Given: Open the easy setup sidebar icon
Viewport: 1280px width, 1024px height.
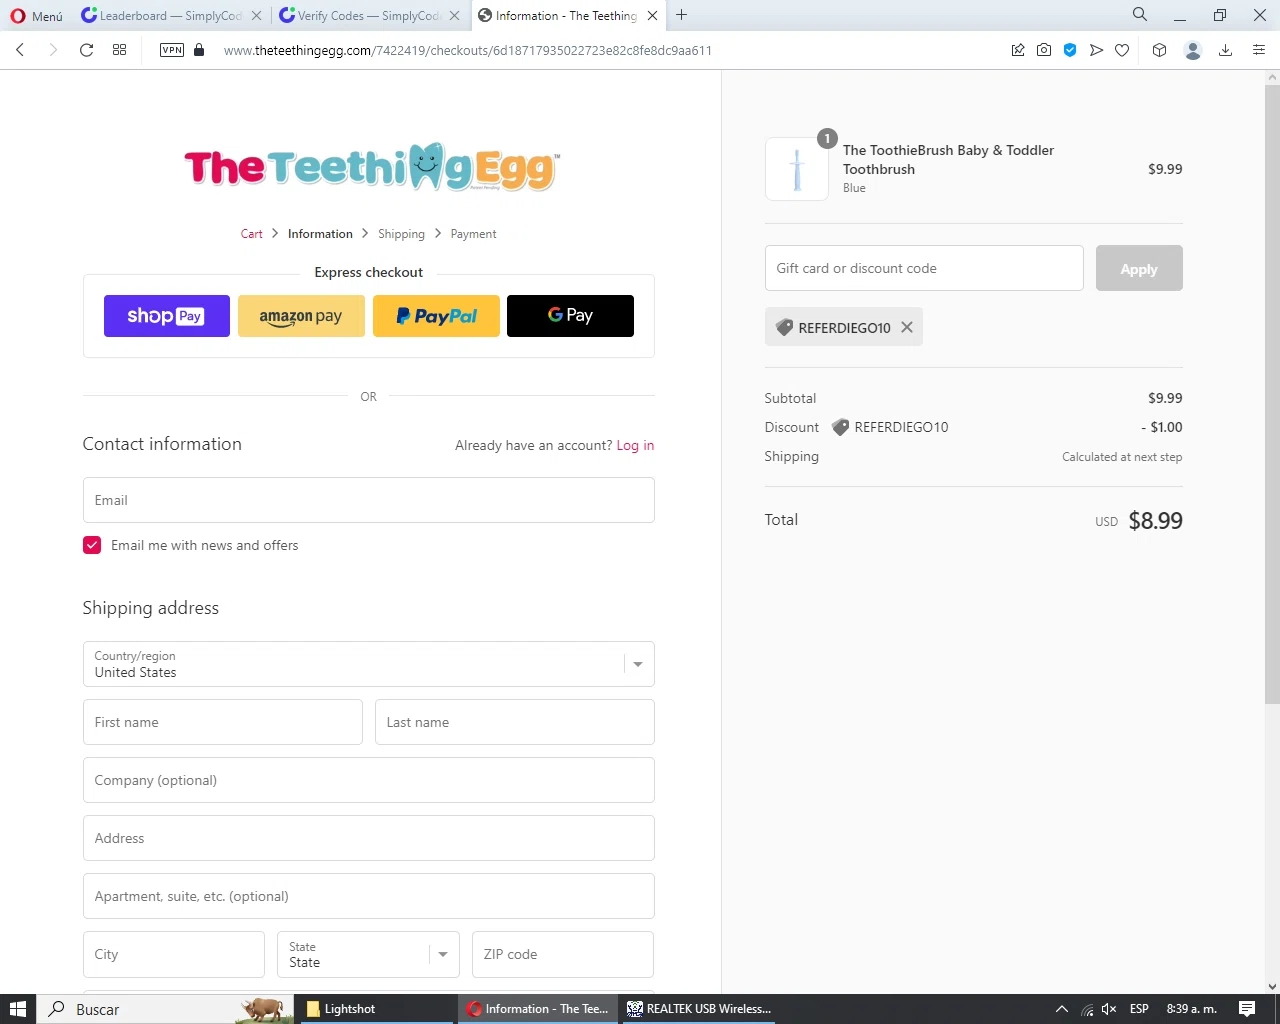Looking at the screenshot, I should point(1259,50).
